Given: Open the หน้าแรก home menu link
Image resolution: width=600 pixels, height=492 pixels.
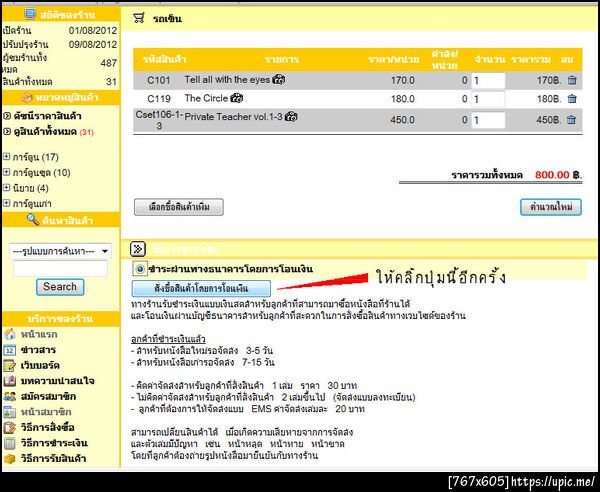Looking at the screenshot, I should click(x=39, y=335).
